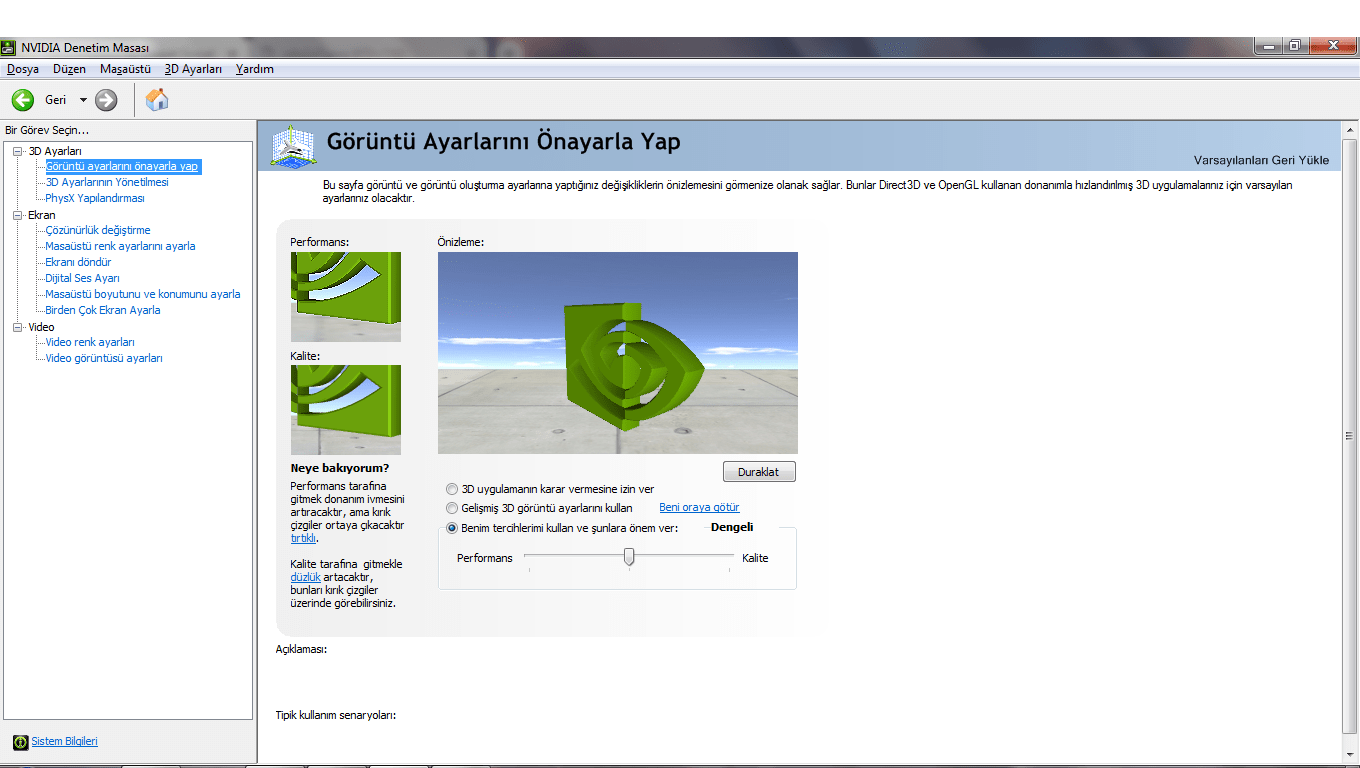The width and height of the screenshot is (1360, 768).
Task: Open Dijital Ses Ayarı
Action: pos(82,278)
